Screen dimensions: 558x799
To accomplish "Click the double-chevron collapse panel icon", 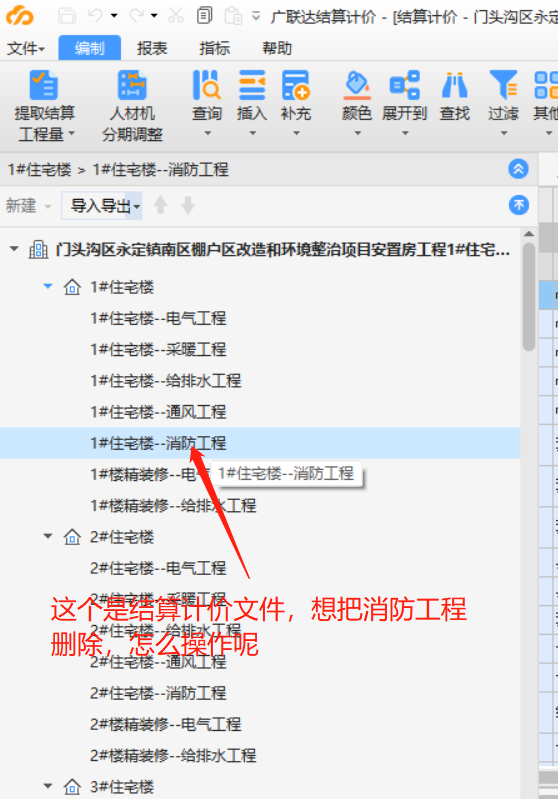I will pyautogui.click(x=518, y=169).
